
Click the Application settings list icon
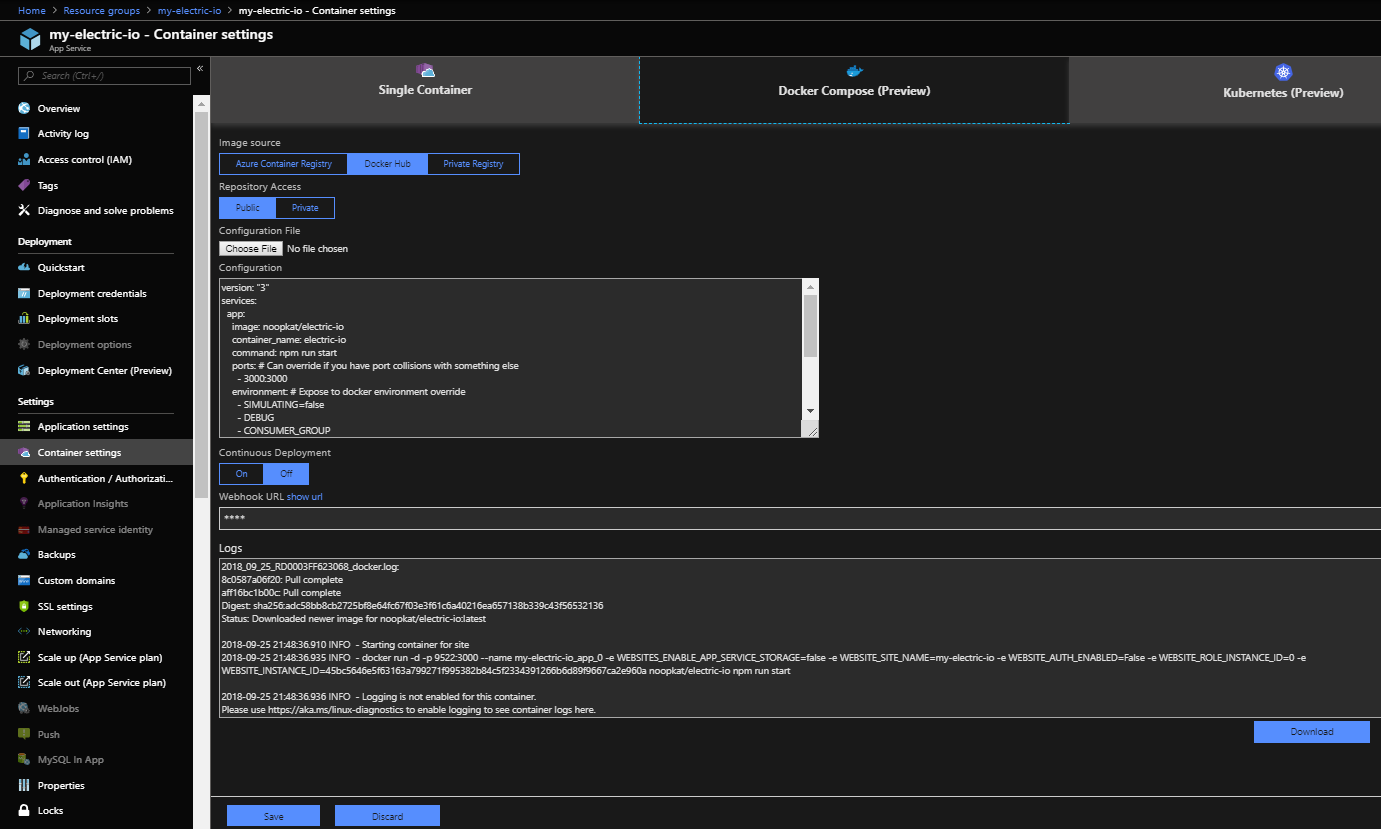pyautogui.click(x=24, y=427)
